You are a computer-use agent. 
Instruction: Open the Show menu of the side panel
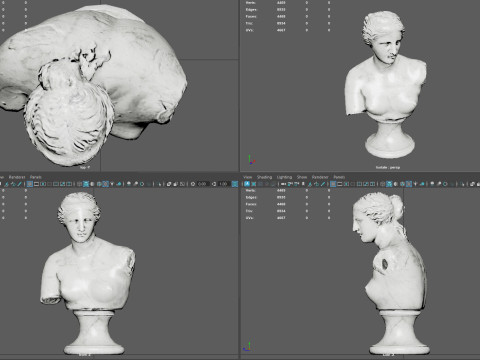[302, 177]
